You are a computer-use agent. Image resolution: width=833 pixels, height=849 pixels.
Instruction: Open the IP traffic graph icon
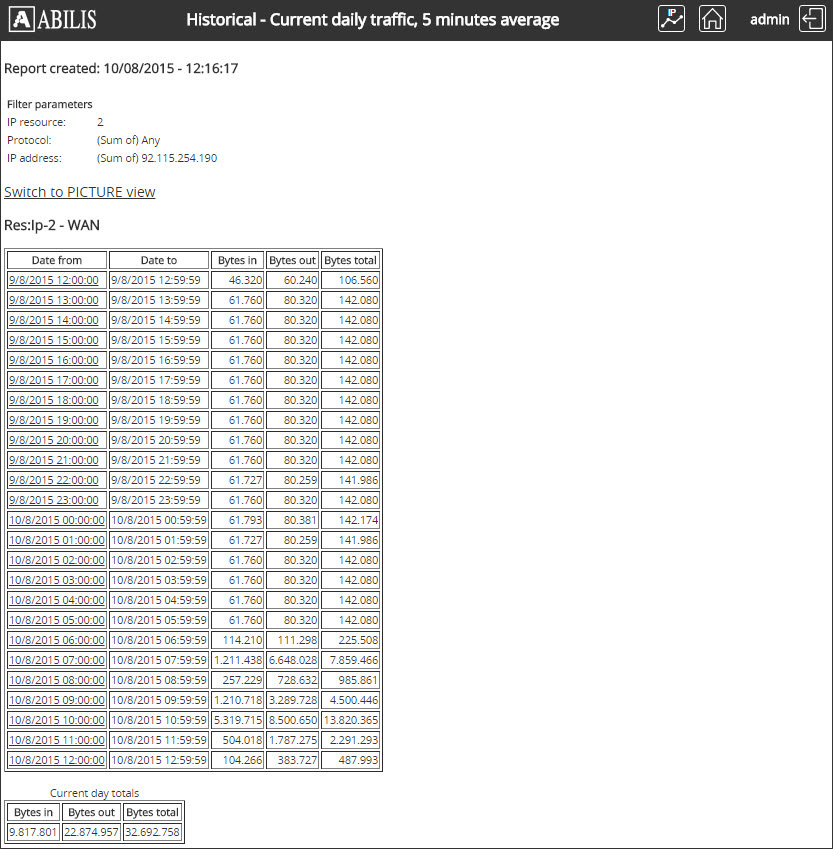pos(671,18)
